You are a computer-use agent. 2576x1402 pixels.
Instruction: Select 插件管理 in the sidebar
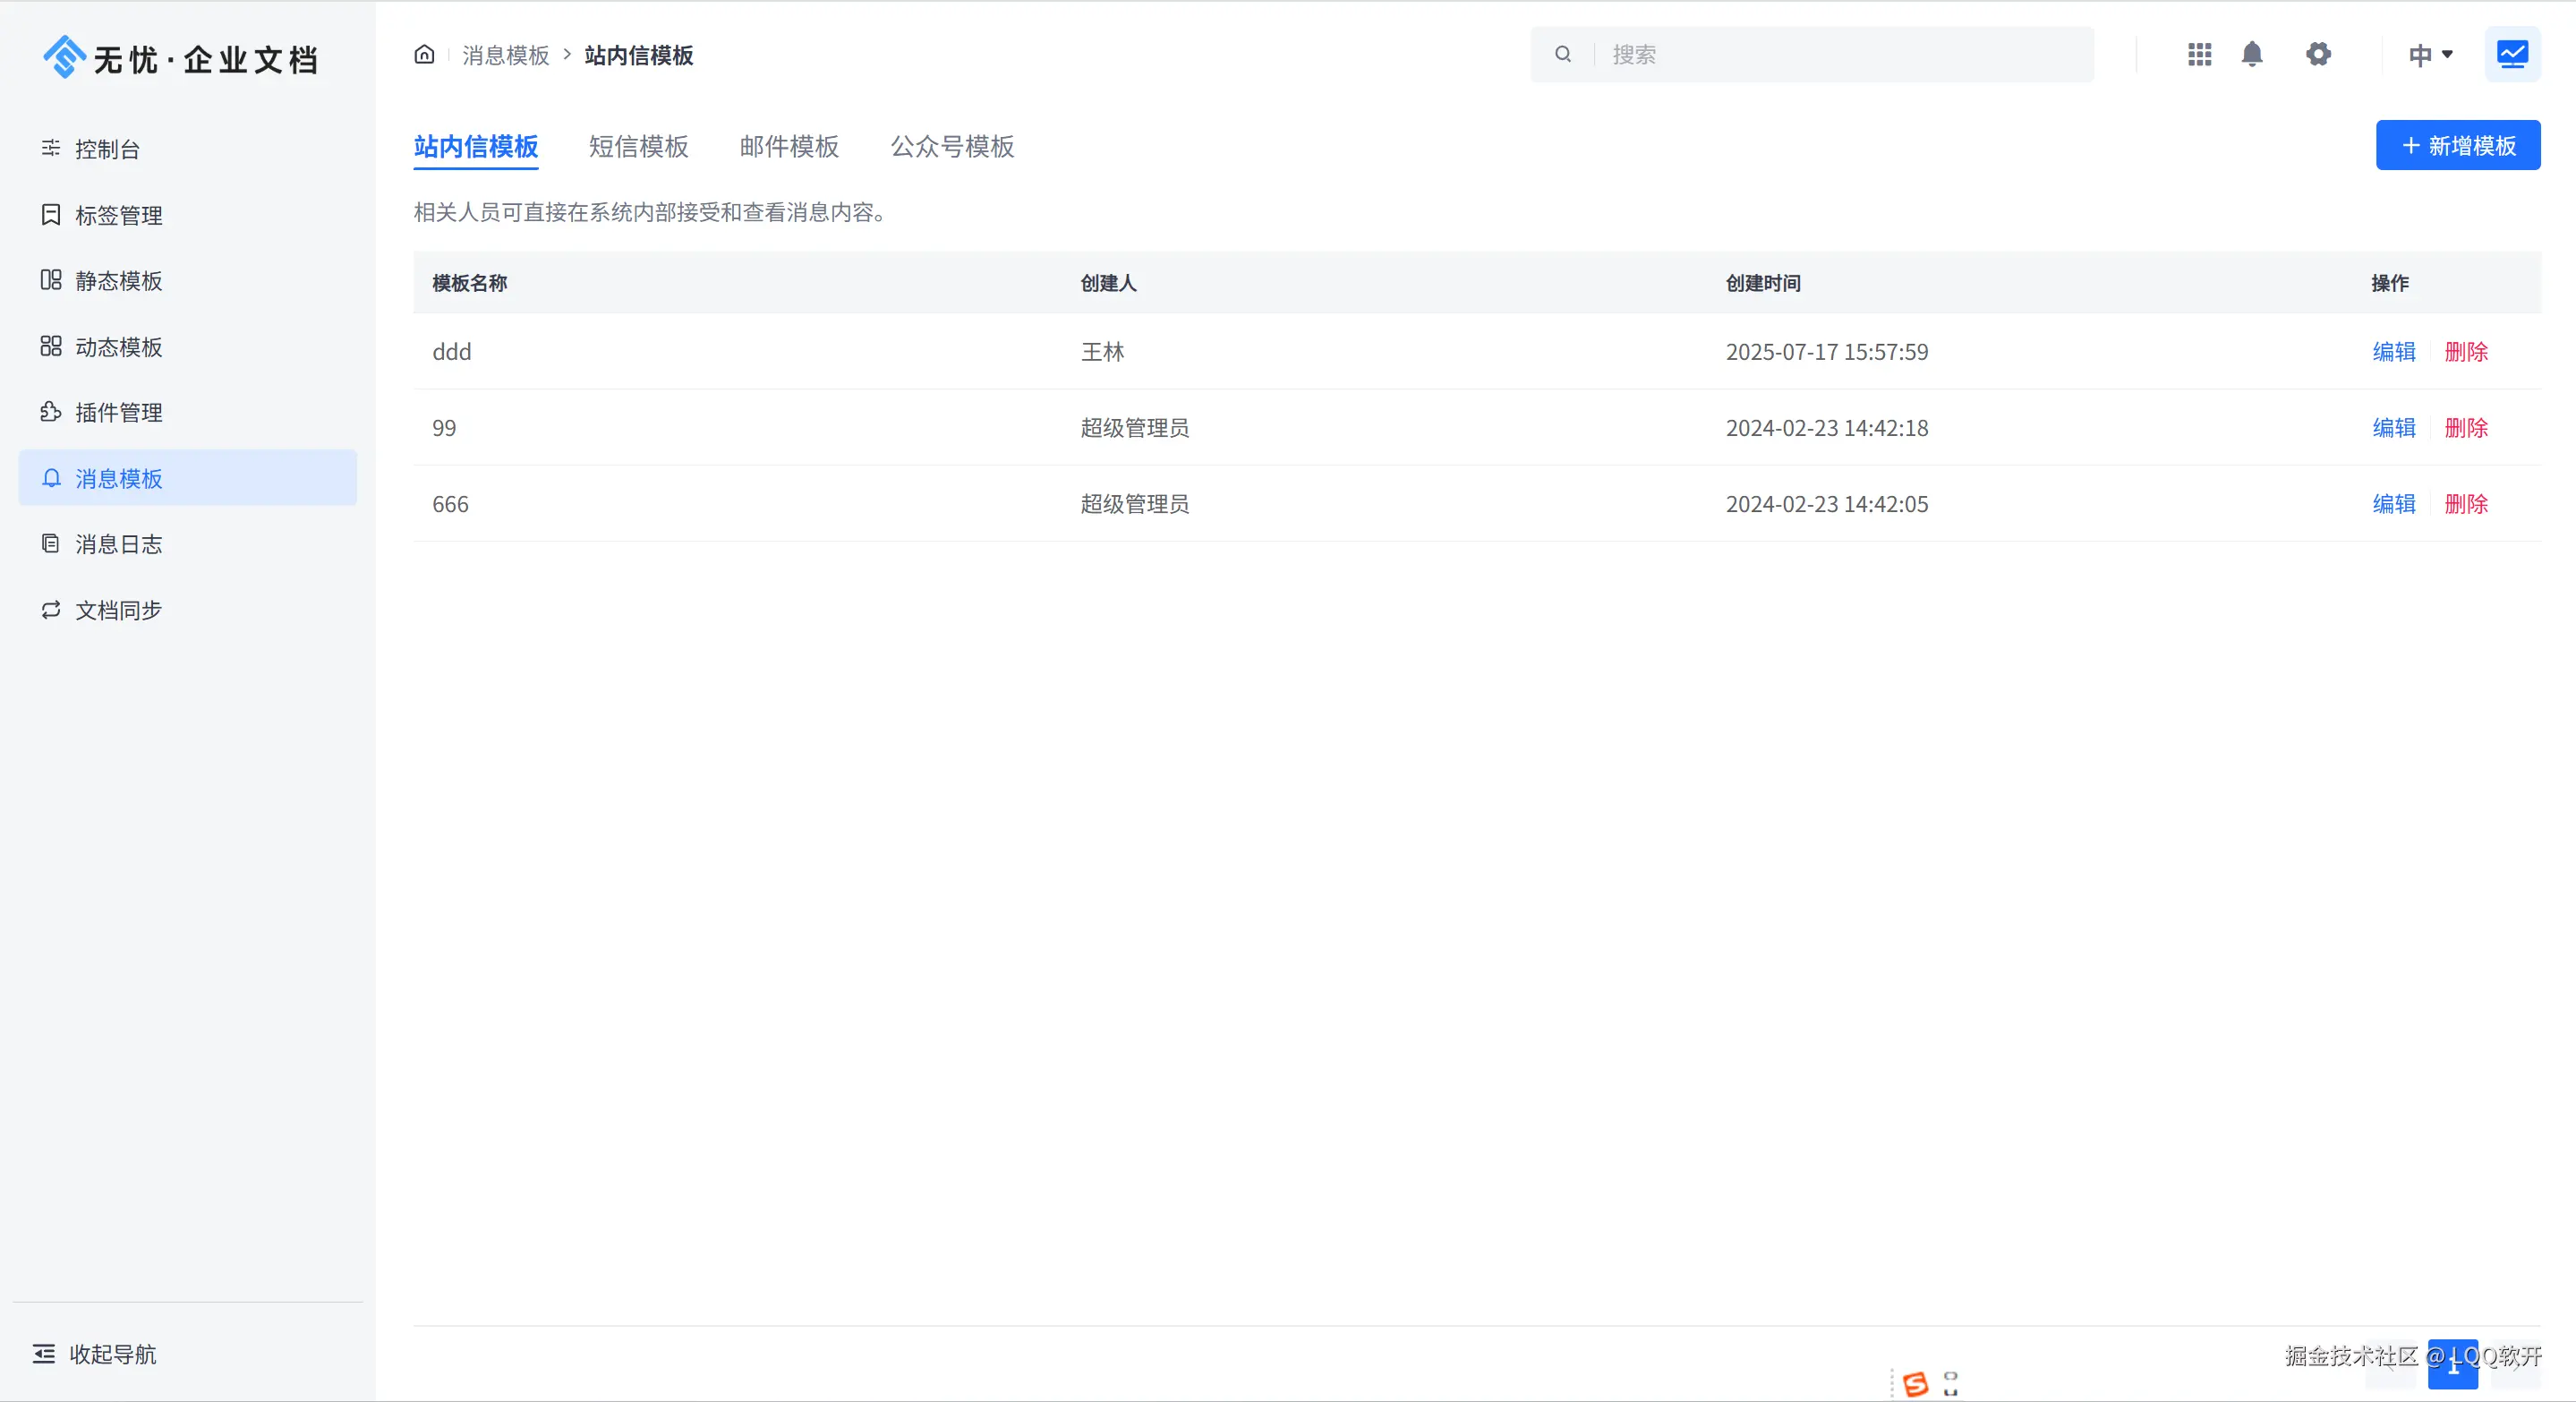tap(118, 412)
